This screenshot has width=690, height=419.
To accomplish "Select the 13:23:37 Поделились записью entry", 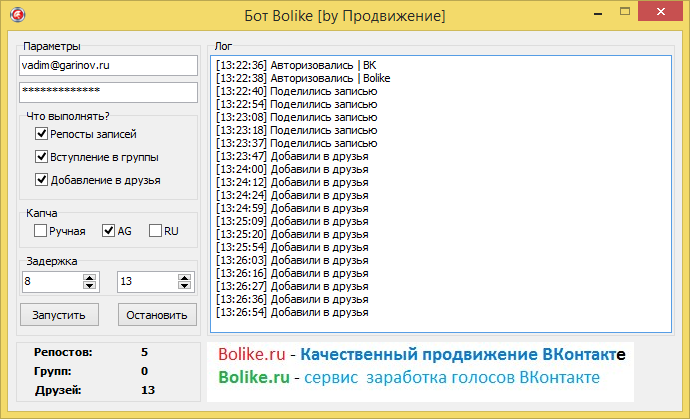I will tap(297, 143).
